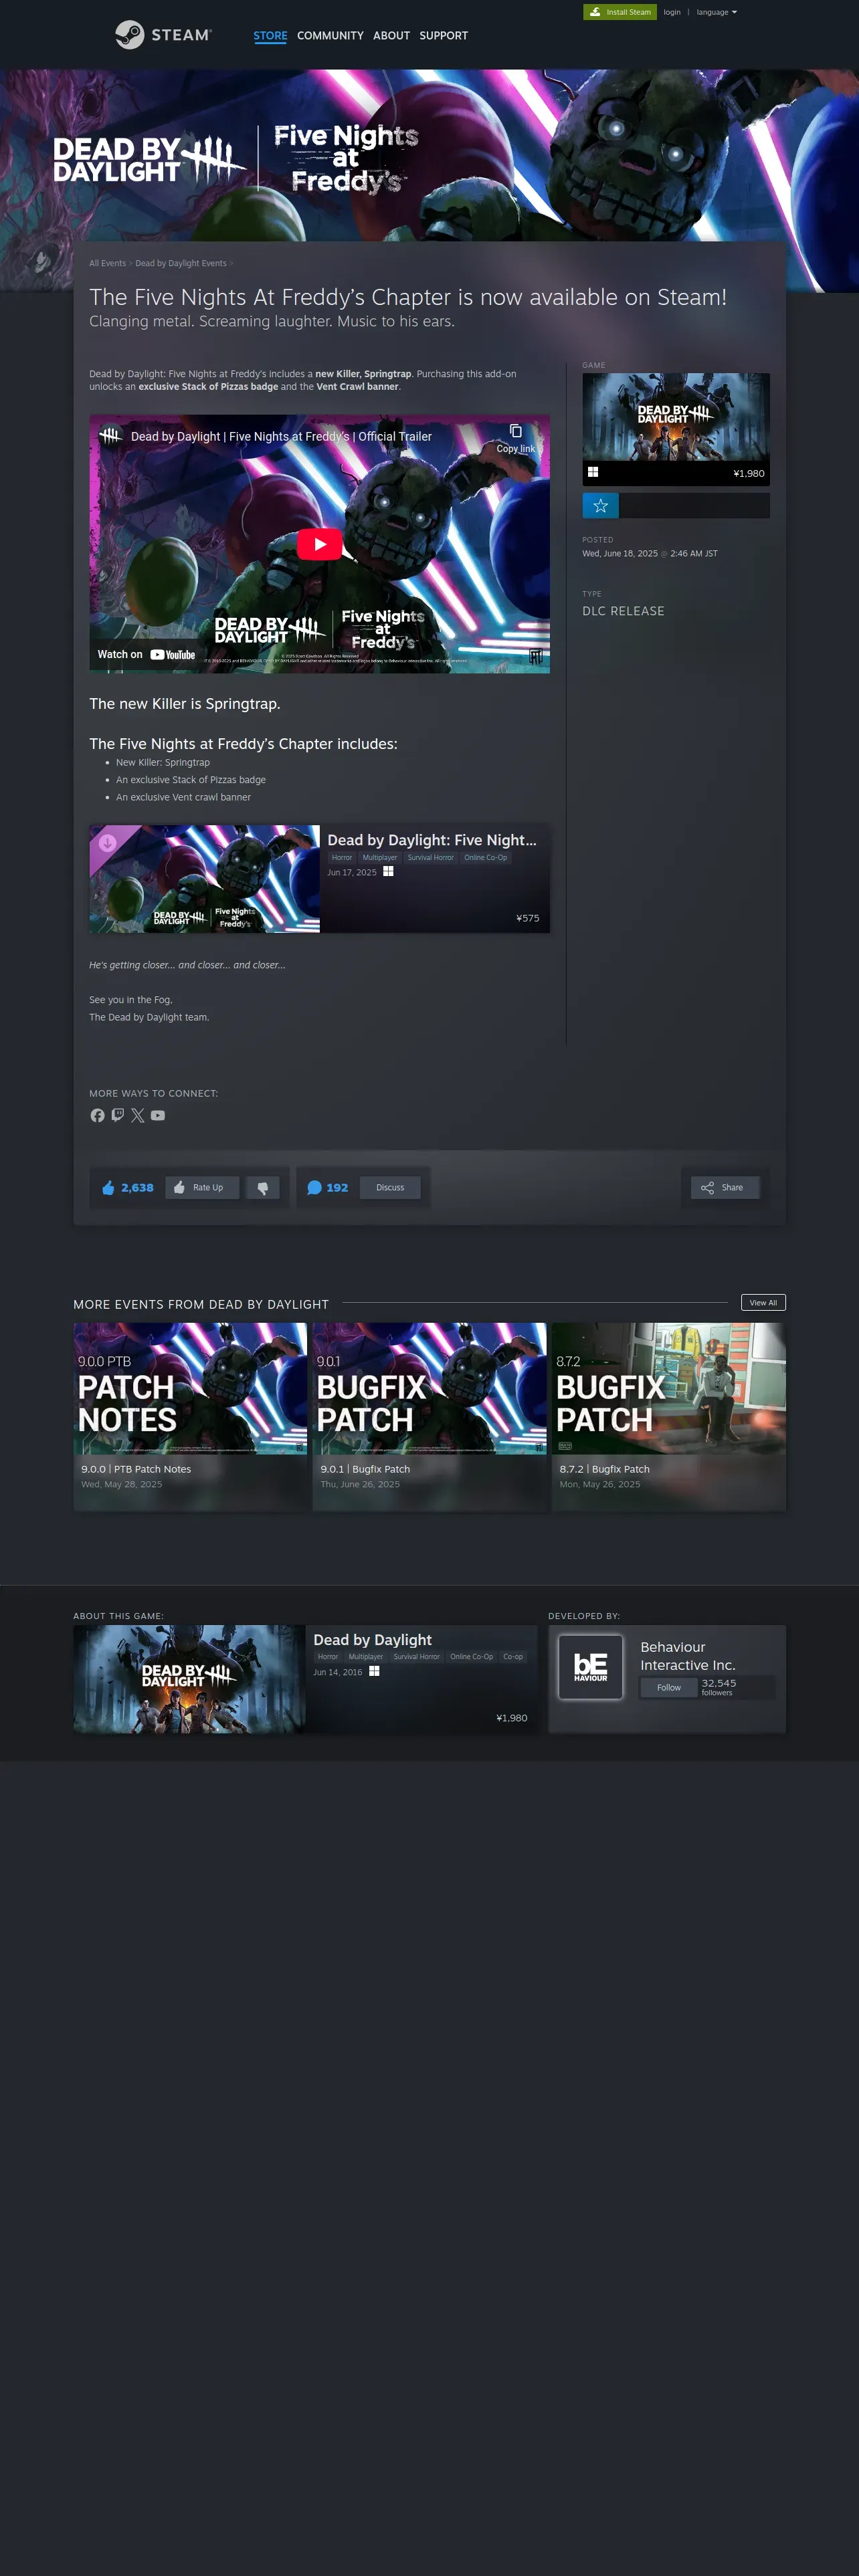Click Dead by Daylight title in About section

coord(373,1640)
